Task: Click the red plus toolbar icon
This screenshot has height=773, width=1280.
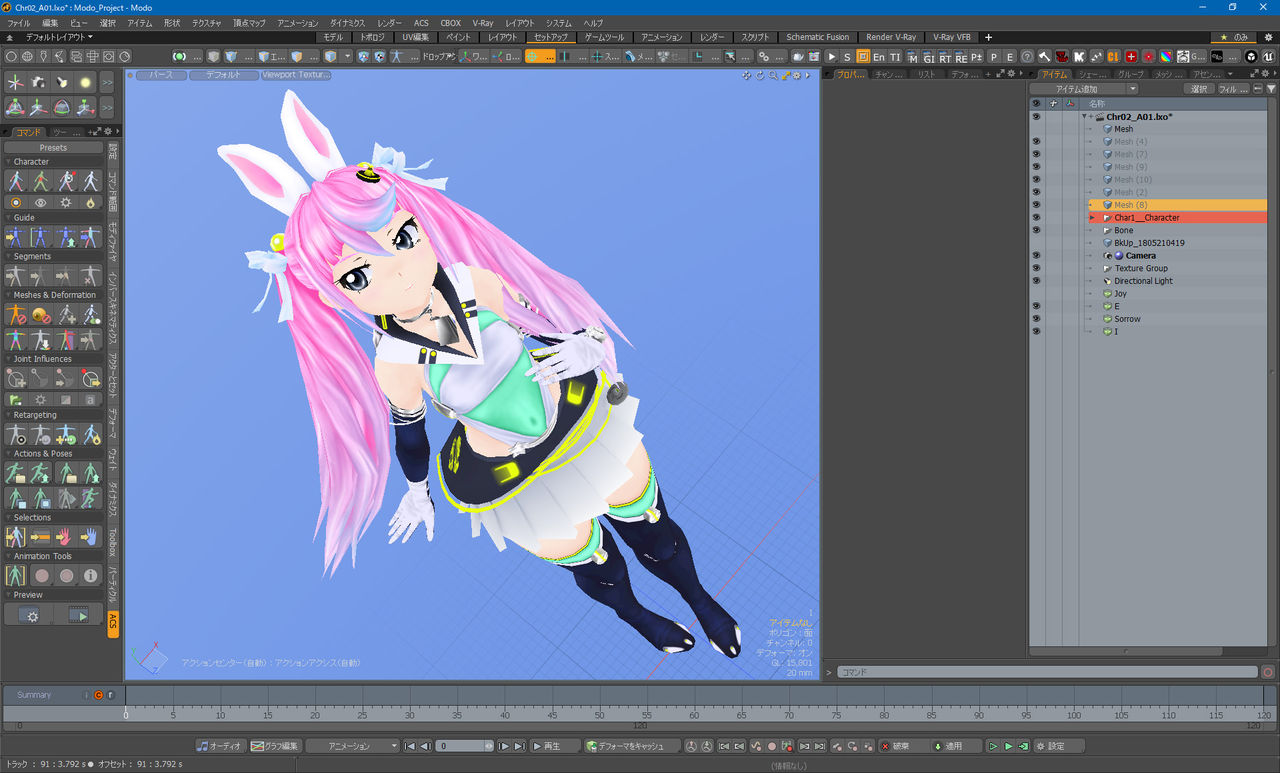Action: tap(1131, 56)
